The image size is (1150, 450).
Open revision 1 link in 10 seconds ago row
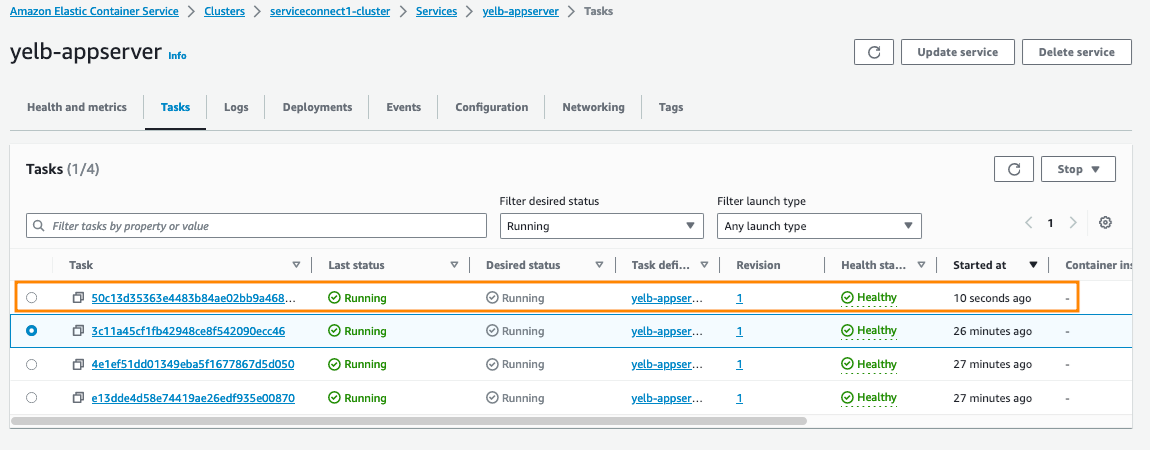(x=739, y=298)
